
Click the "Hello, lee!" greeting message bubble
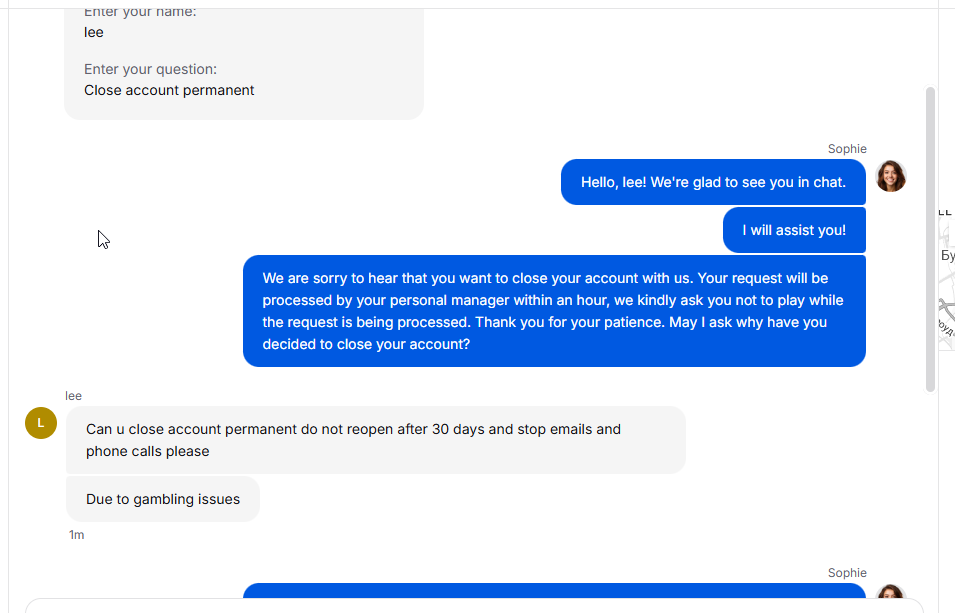coord(713,182)
